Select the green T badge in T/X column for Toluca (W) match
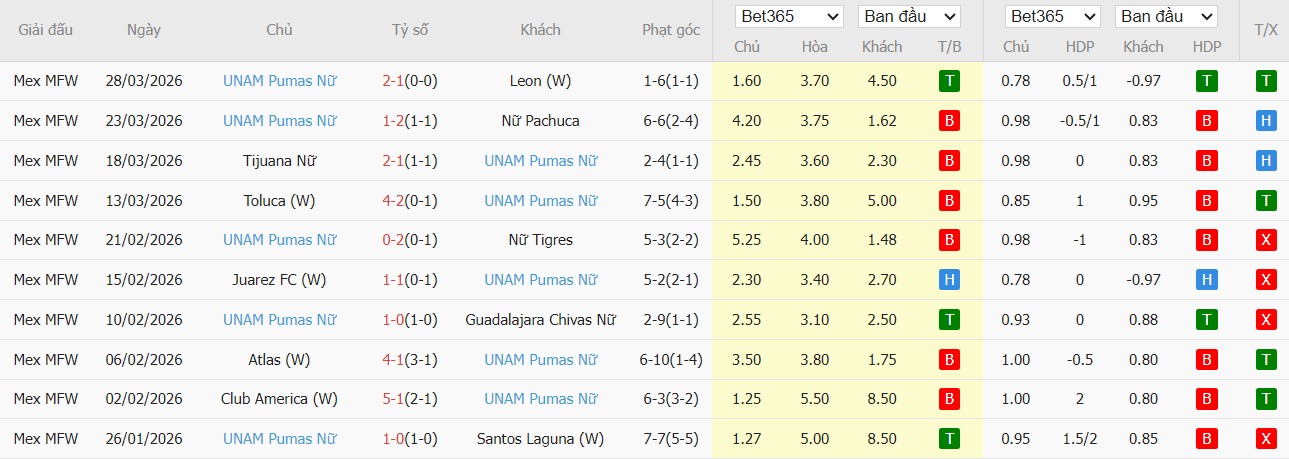Viewport: 1289px width, 459px height. 1266,201
